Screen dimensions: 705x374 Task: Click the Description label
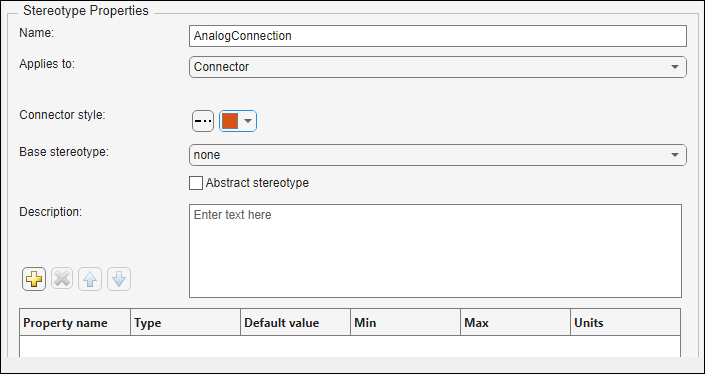click(x=50, y=212)
